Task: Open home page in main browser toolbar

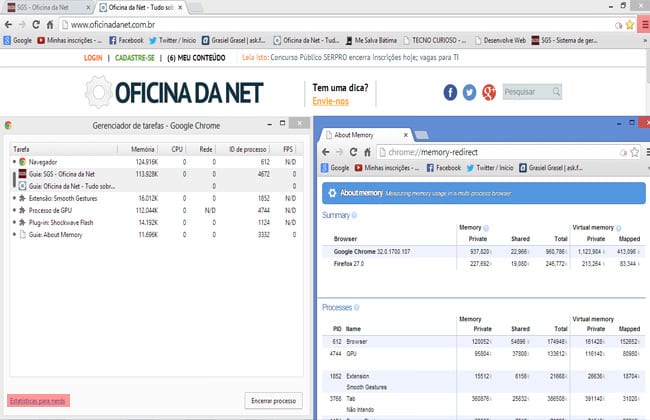Action: tap(50, 25)
